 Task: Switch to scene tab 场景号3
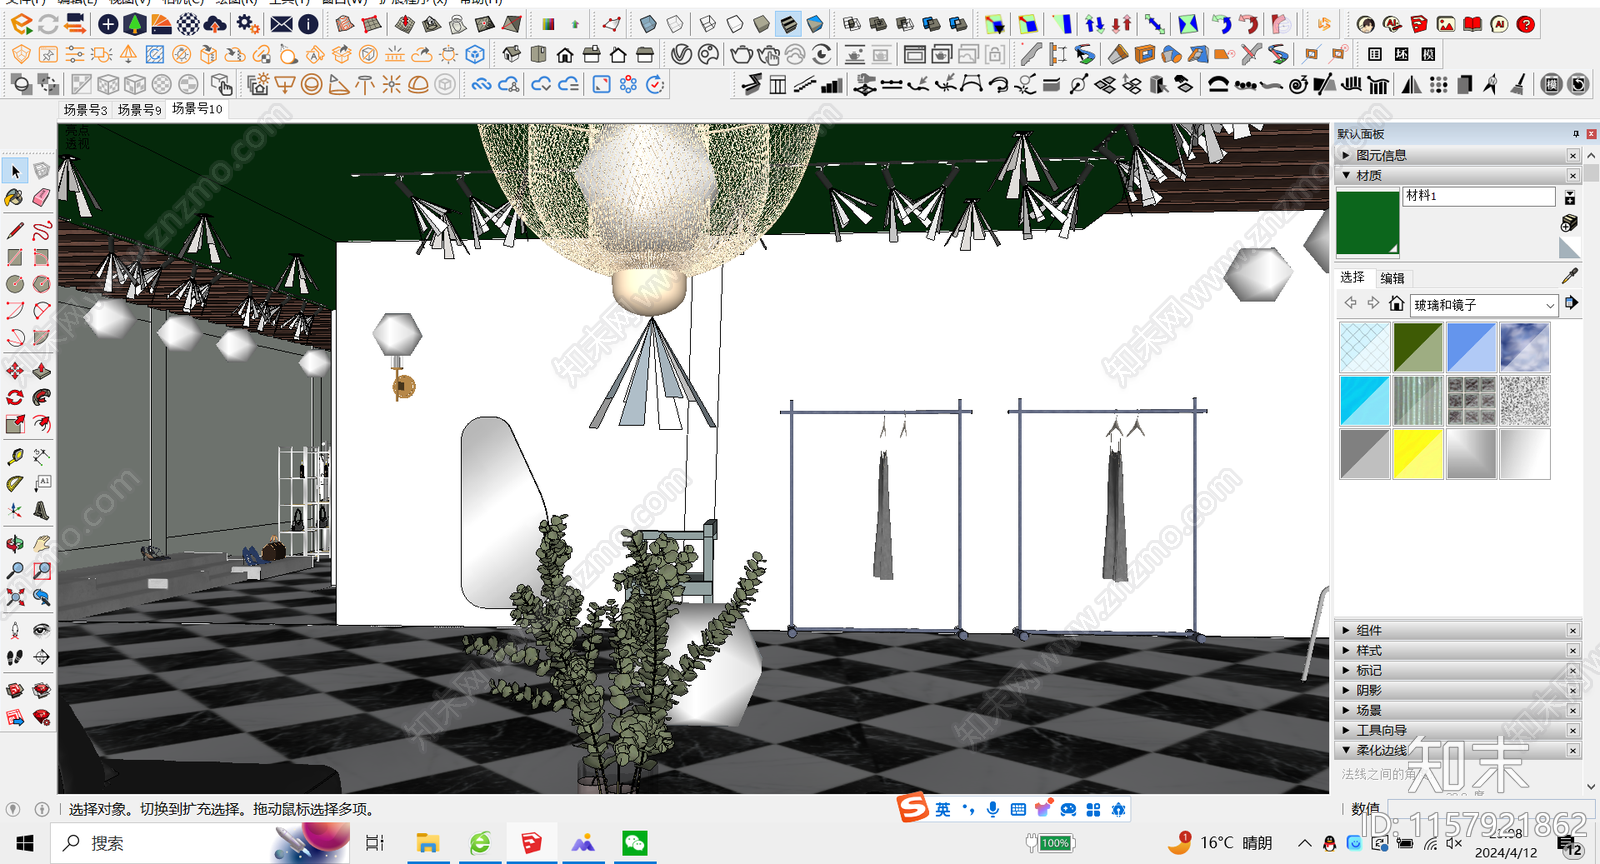(x=85, y=110)
